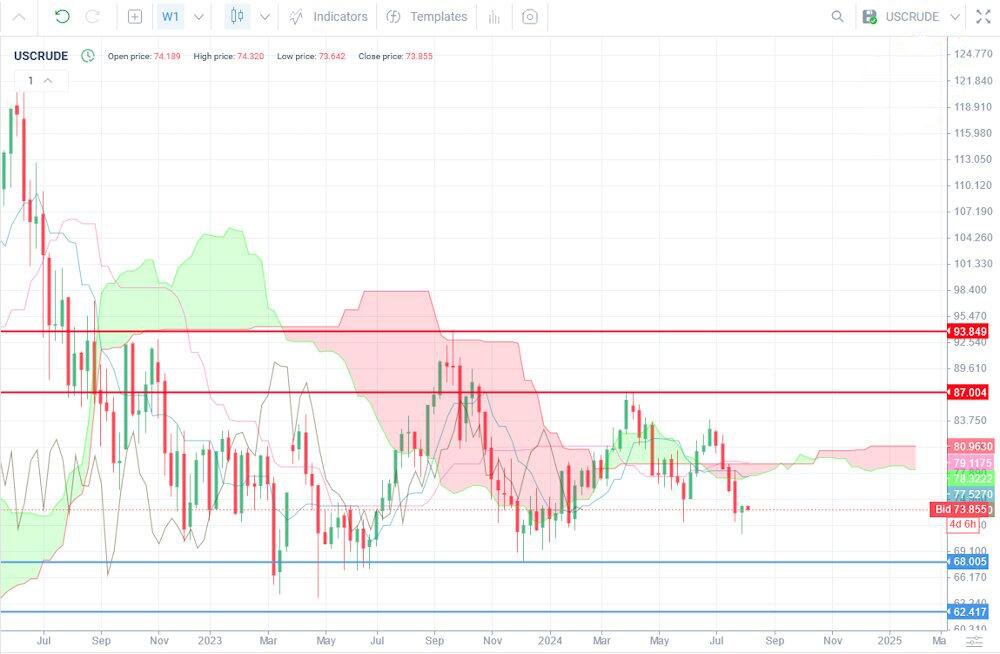Click the undo arrow icon
The image size is (1000, 654).
click(x=62, y=17)
